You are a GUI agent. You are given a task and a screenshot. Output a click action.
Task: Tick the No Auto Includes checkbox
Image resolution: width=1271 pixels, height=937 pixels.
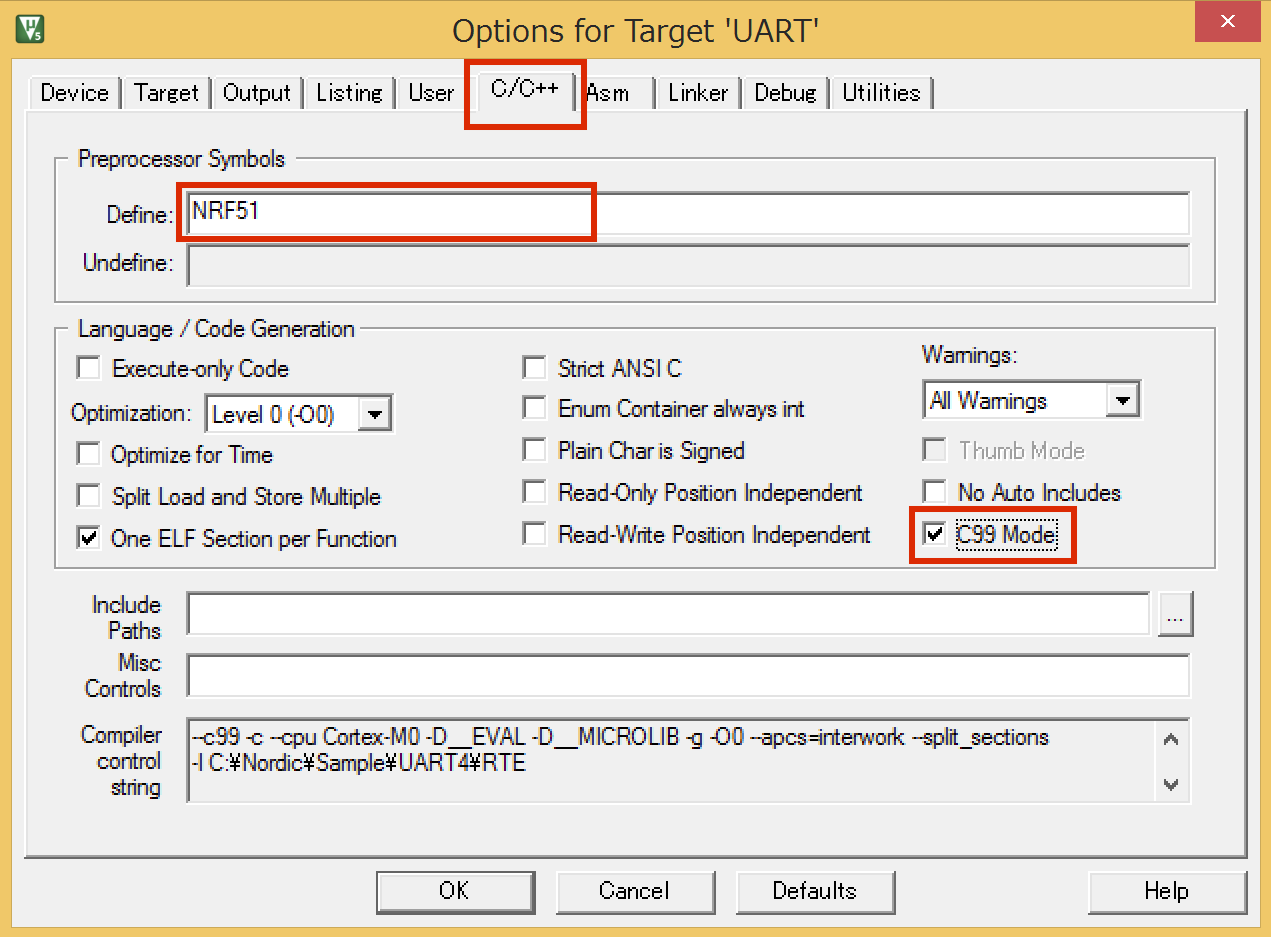(x=934, y=493)
